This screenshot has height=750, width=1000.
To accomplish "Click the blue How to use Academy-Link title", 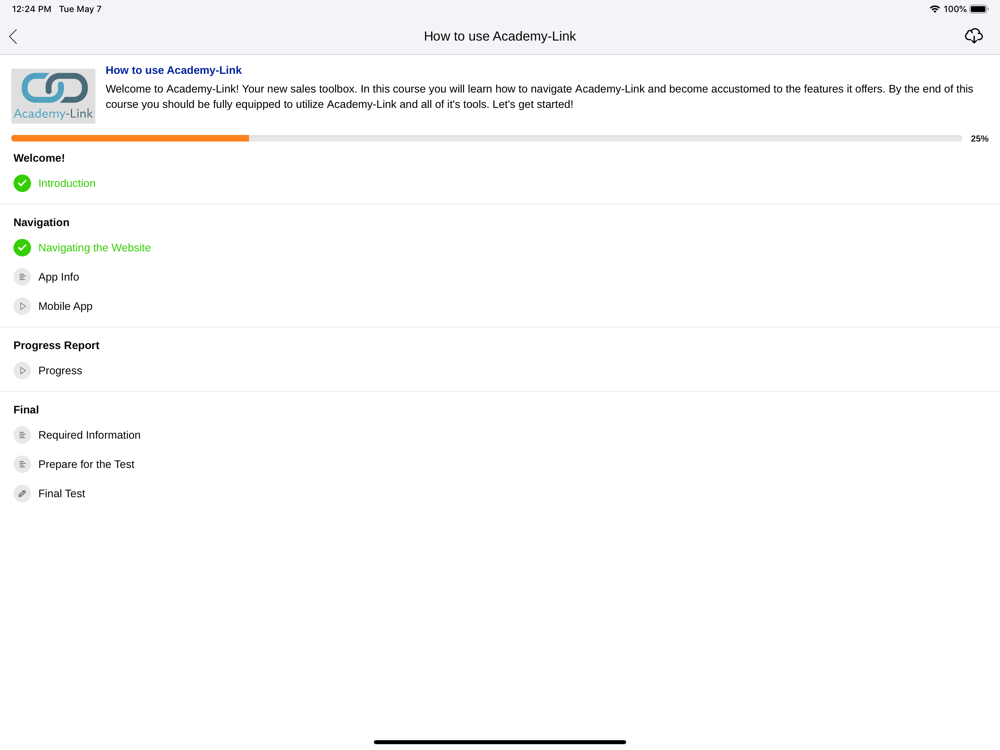I will 173,70.
